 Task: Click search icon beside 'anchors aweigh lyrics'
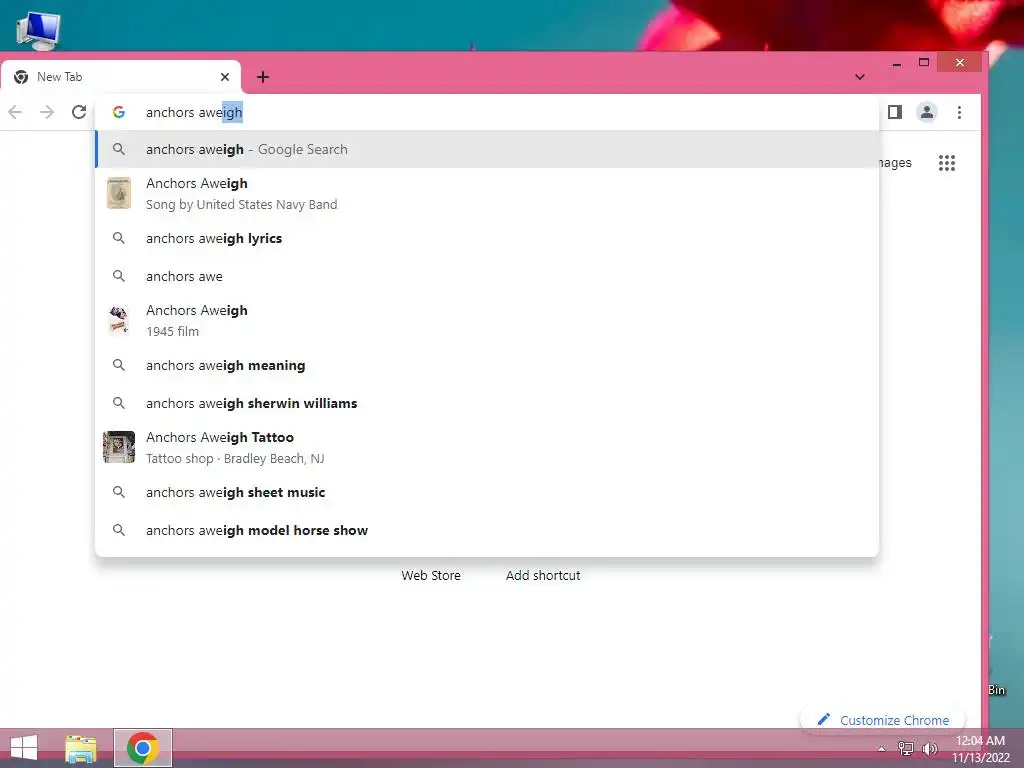[119, 238]
